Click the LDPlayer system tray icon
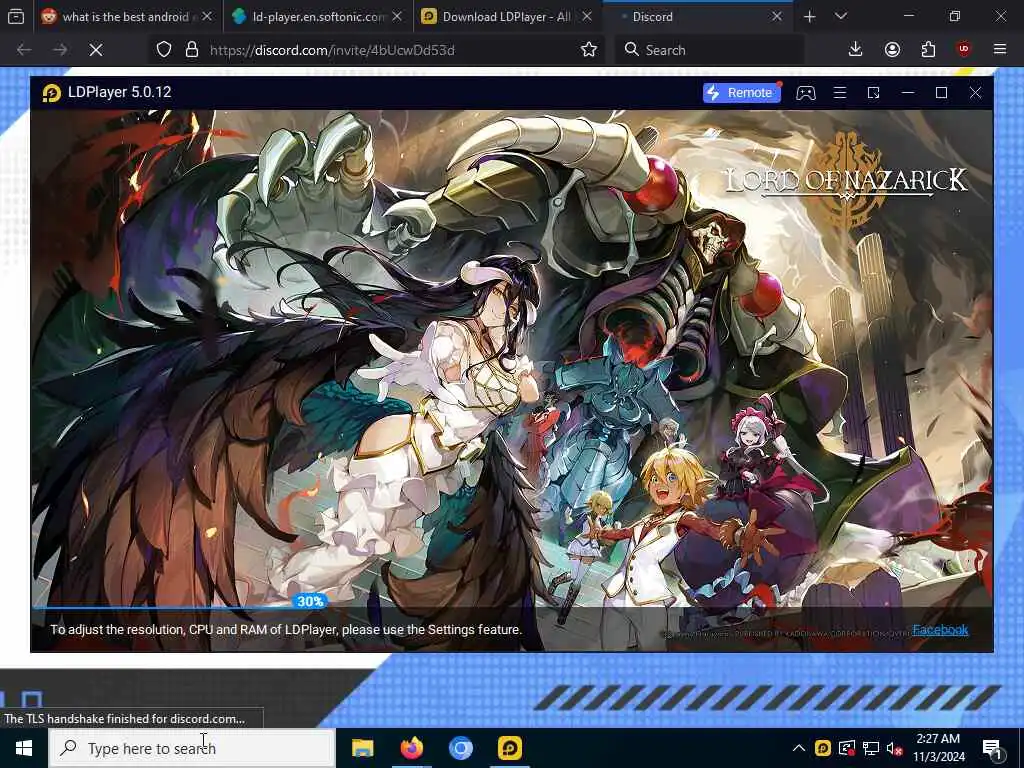This screenshot has width=1024, height=768. pyautogui.click(x=823, y=748)
